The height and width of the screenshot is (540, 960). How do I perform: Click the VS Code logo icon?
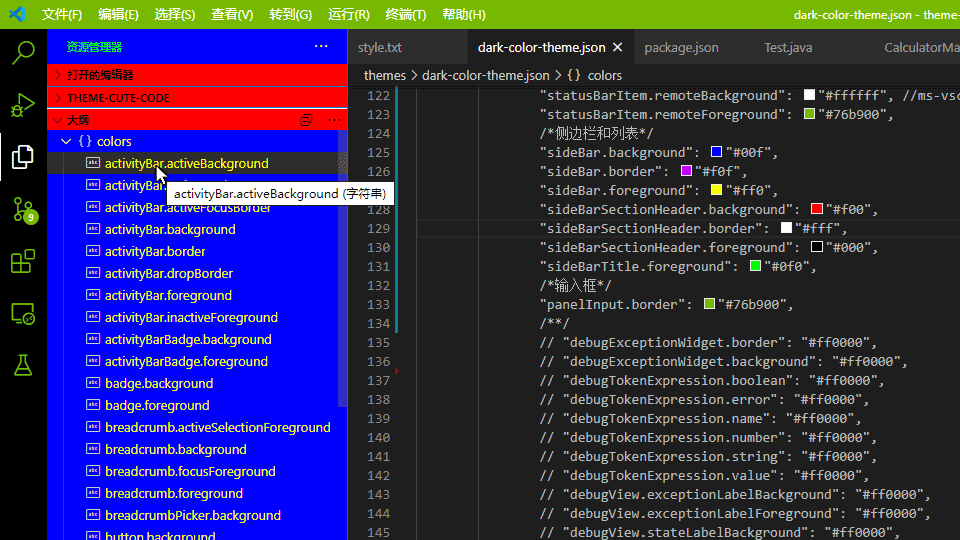[17, 13]
